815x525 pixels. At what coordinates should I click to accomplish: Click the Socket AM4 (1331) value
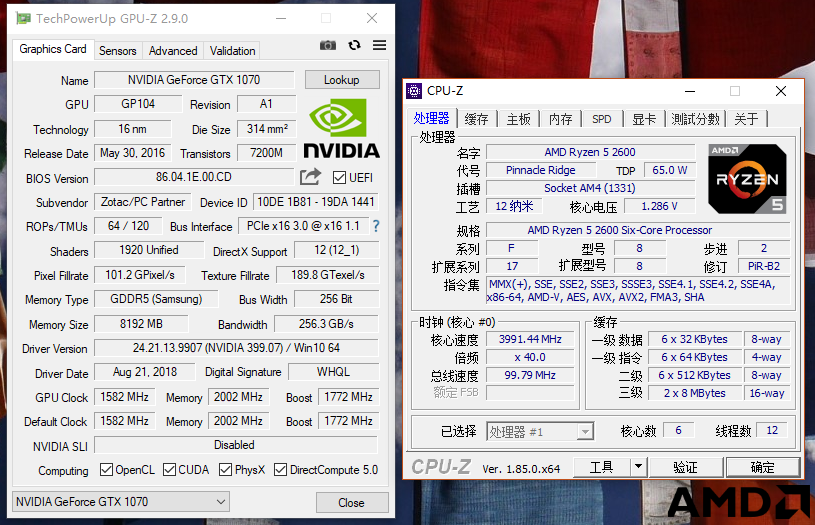point(590,188)
